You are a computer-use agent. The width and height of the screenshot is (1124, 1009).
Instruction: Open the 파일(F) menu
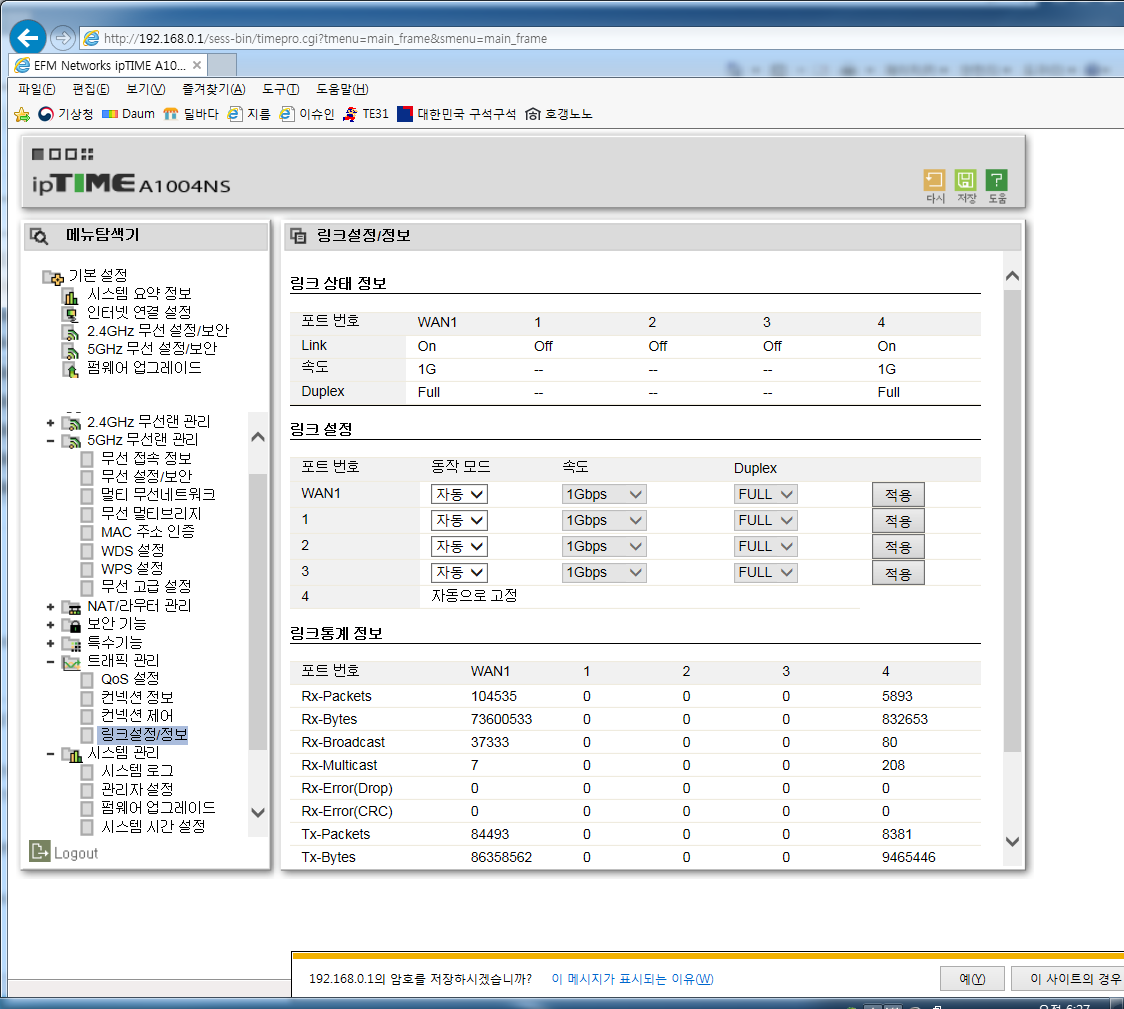[x=37, y=89]
